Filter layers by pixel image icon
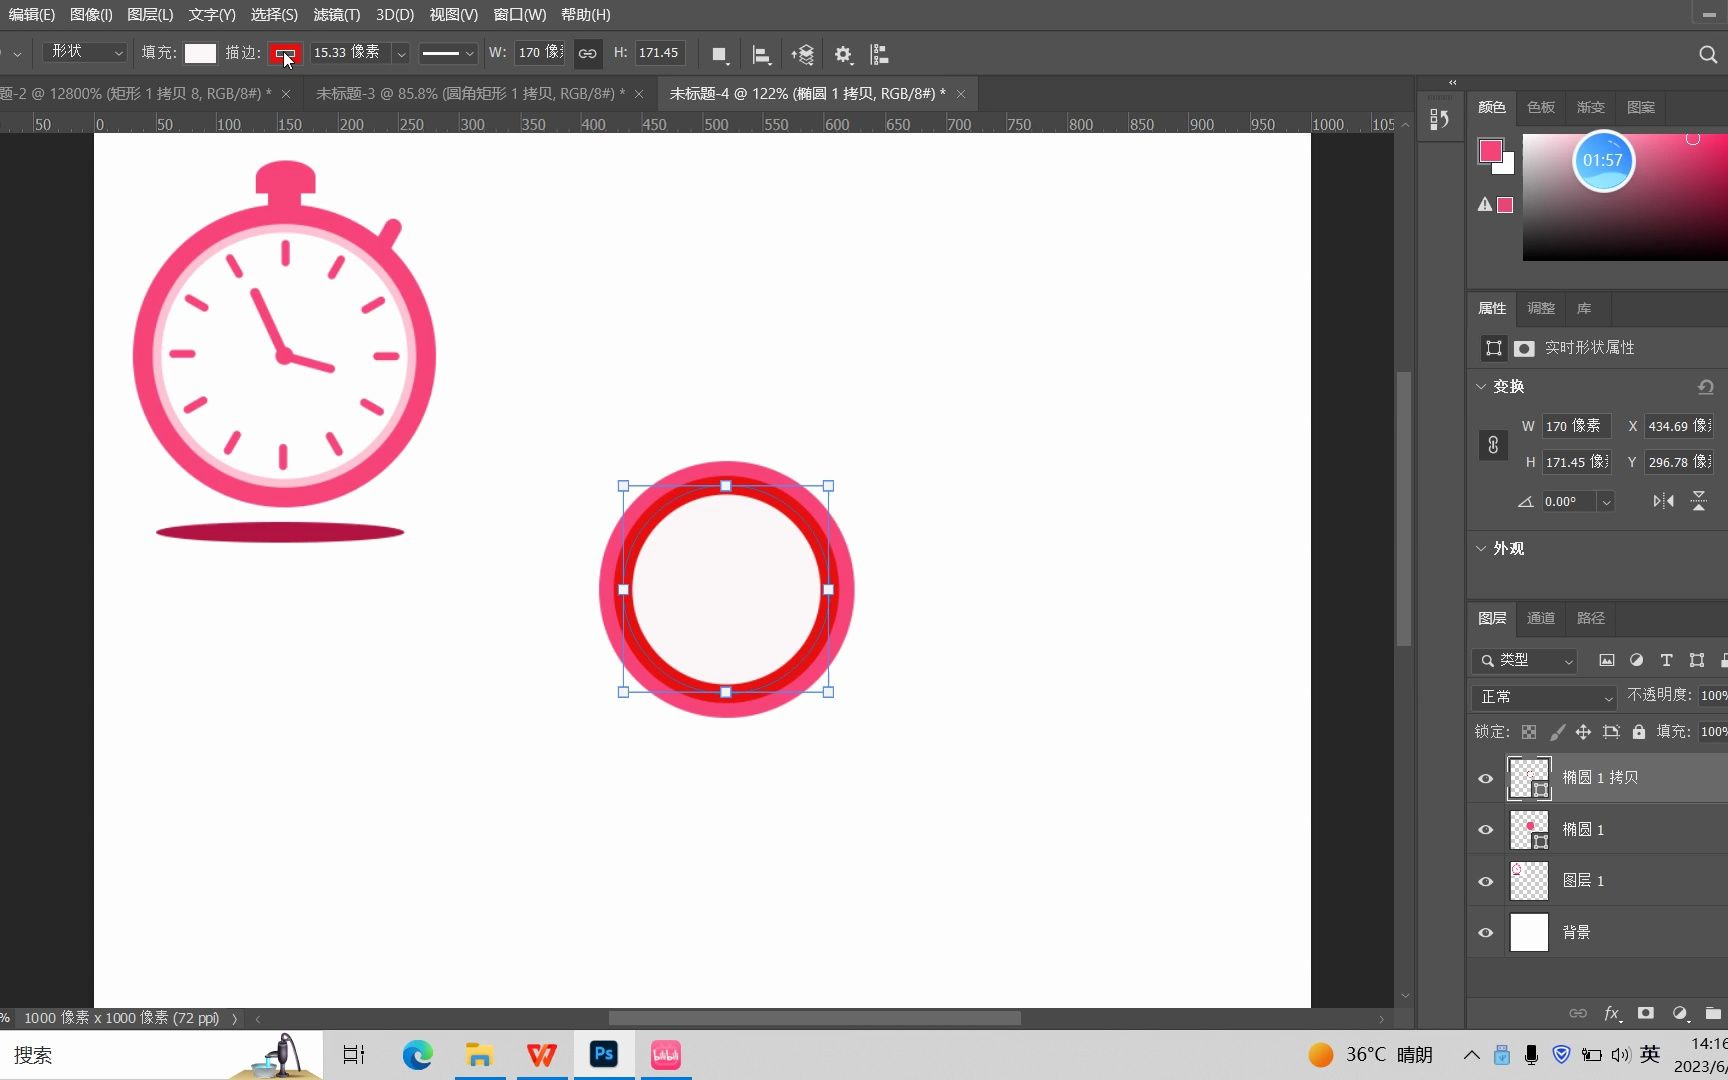 (1607, 660)
